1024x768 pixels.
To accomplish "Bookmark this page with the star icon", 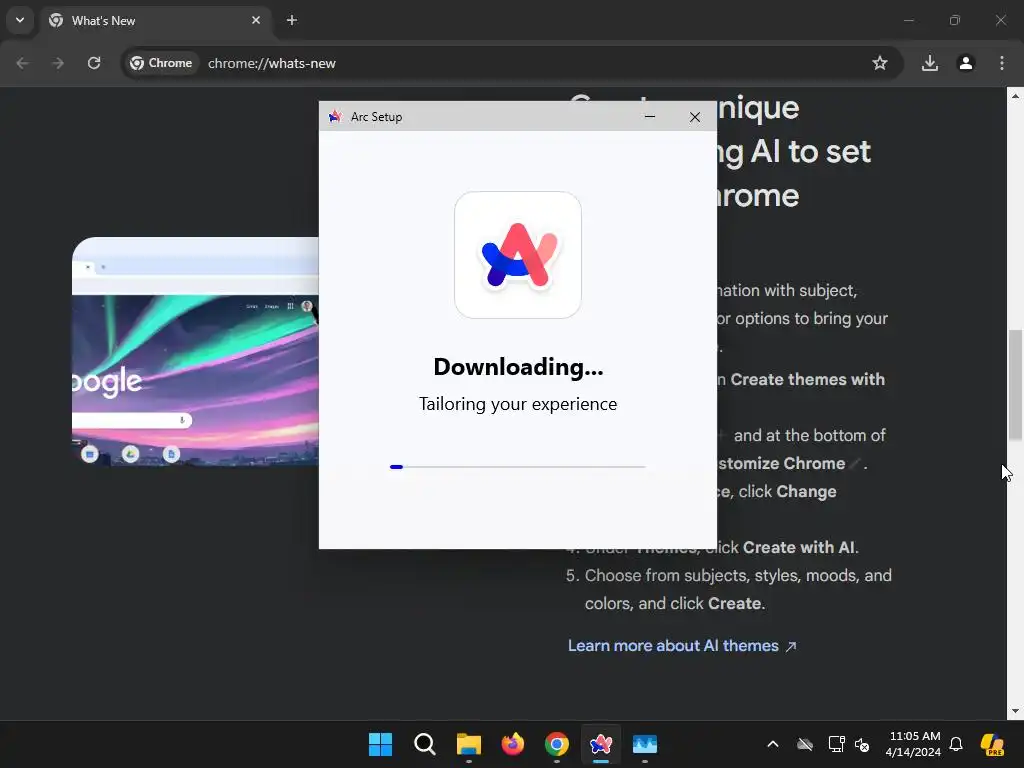I will [880, 63].
